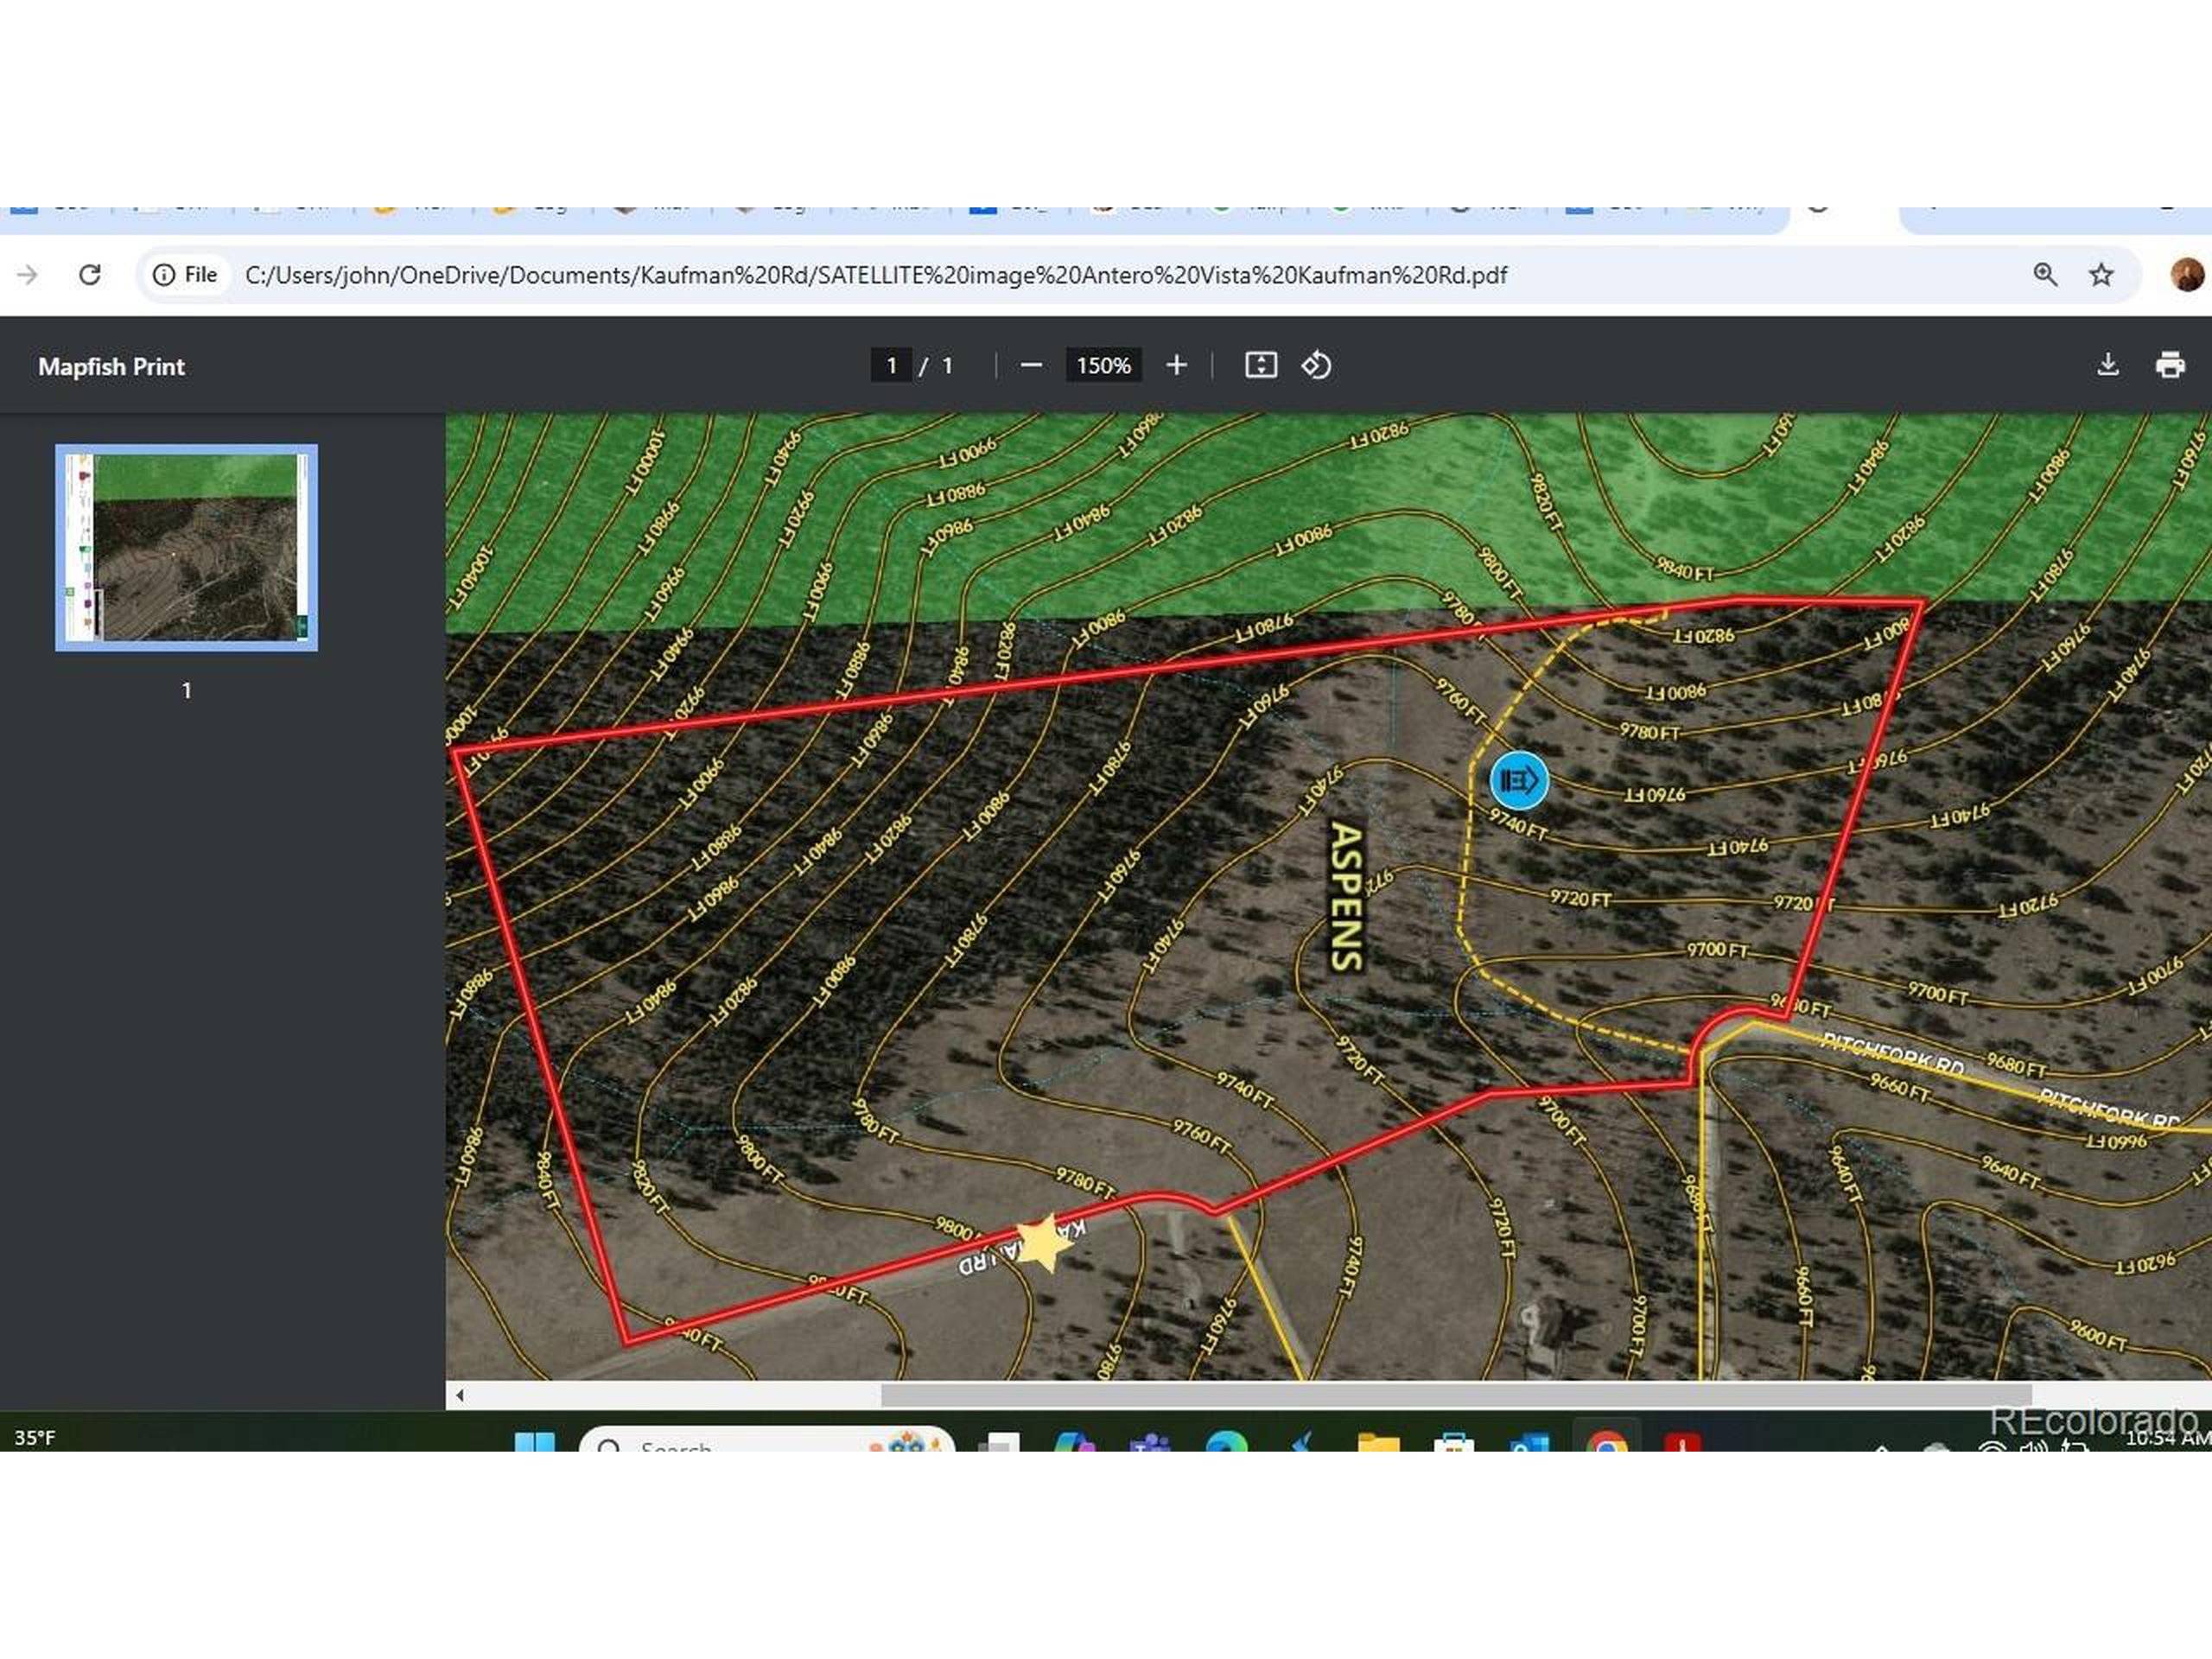Zoom in on the PDF with the plus button
The height and width of the screenshot is (1659, 2212).
pos(1177,366)
